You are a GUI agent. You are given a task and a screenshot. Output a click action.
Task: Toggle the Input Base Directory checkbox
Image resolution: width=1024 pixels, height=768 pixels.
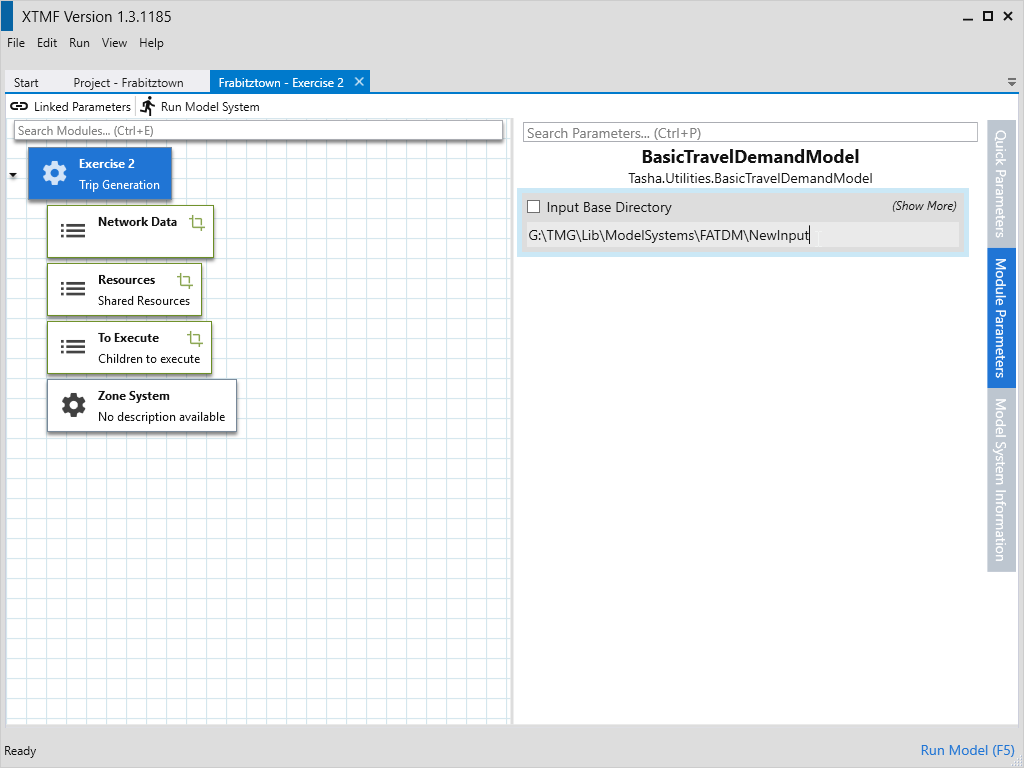534,207
